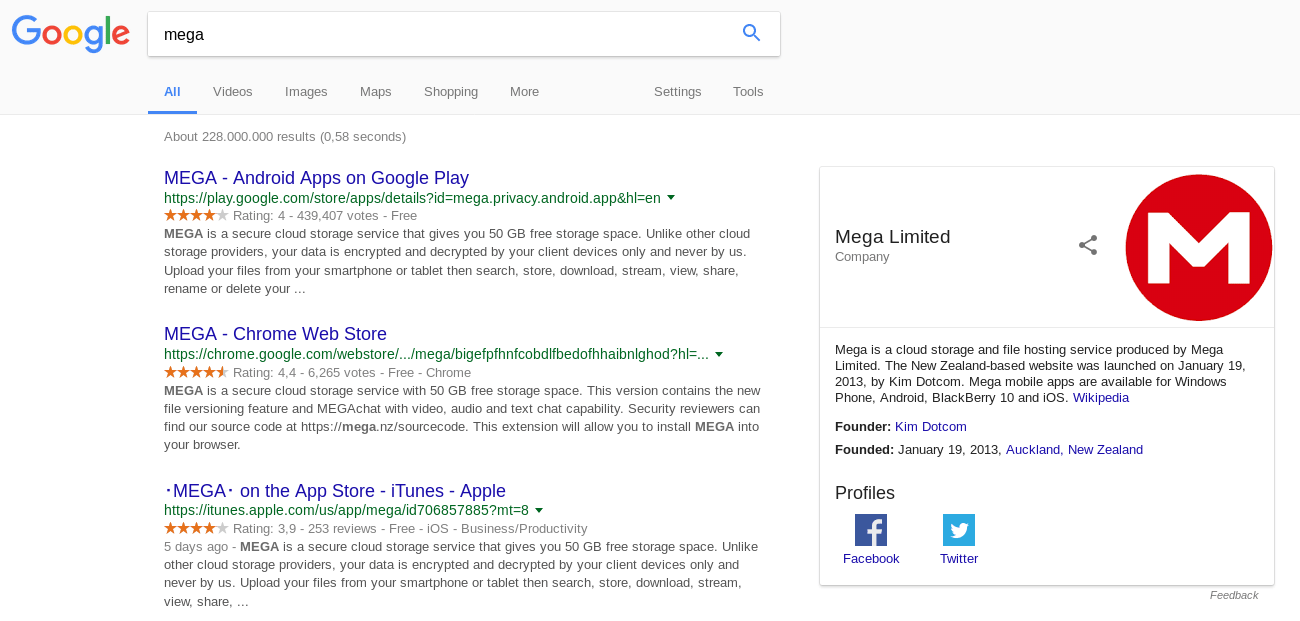Share the Mega Limited knowledge panel

[1088, 245]
